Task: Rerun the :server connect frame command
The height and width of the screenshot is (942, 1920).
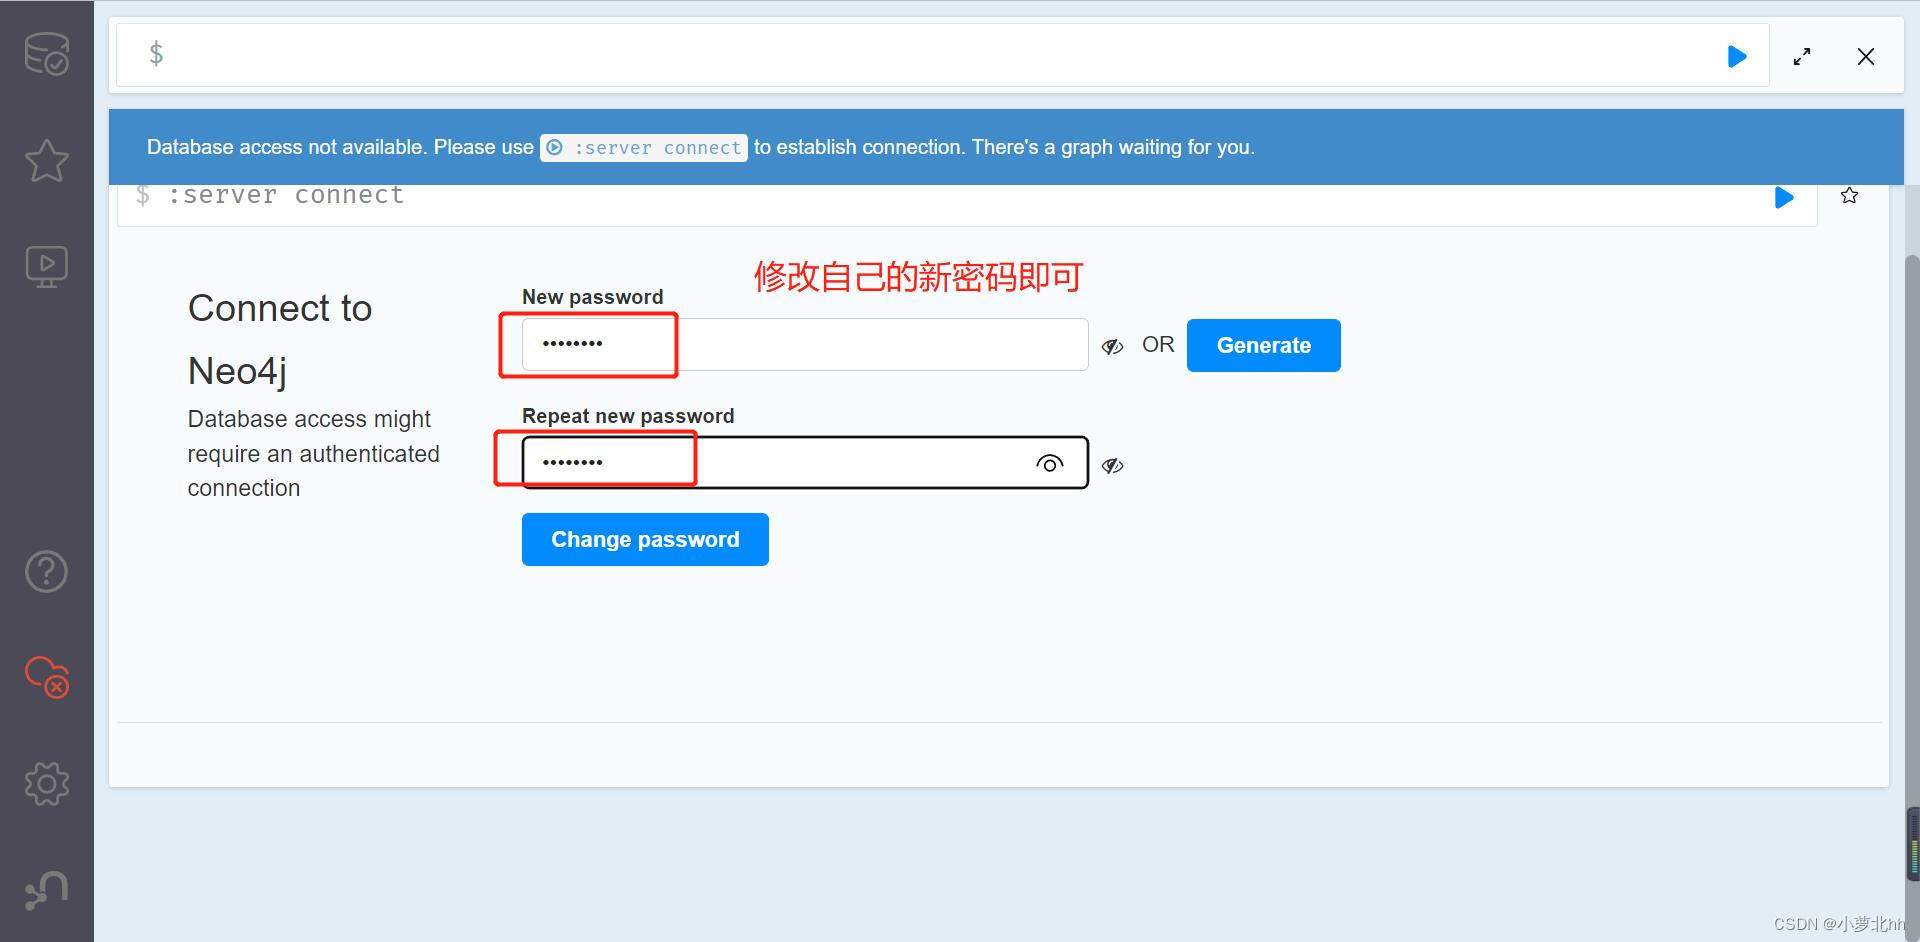Action: click(1784, 197)
